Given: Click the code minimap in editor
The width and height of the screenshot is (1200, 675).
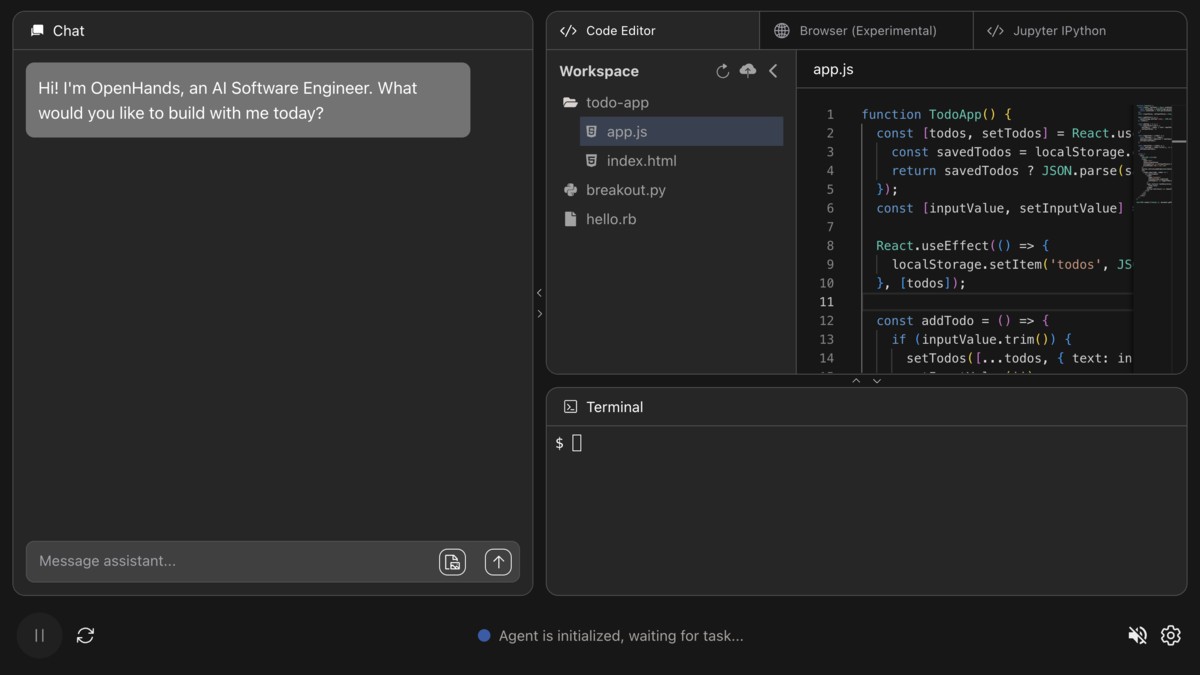Looking at the screenshot, I should click(1153, 155).
